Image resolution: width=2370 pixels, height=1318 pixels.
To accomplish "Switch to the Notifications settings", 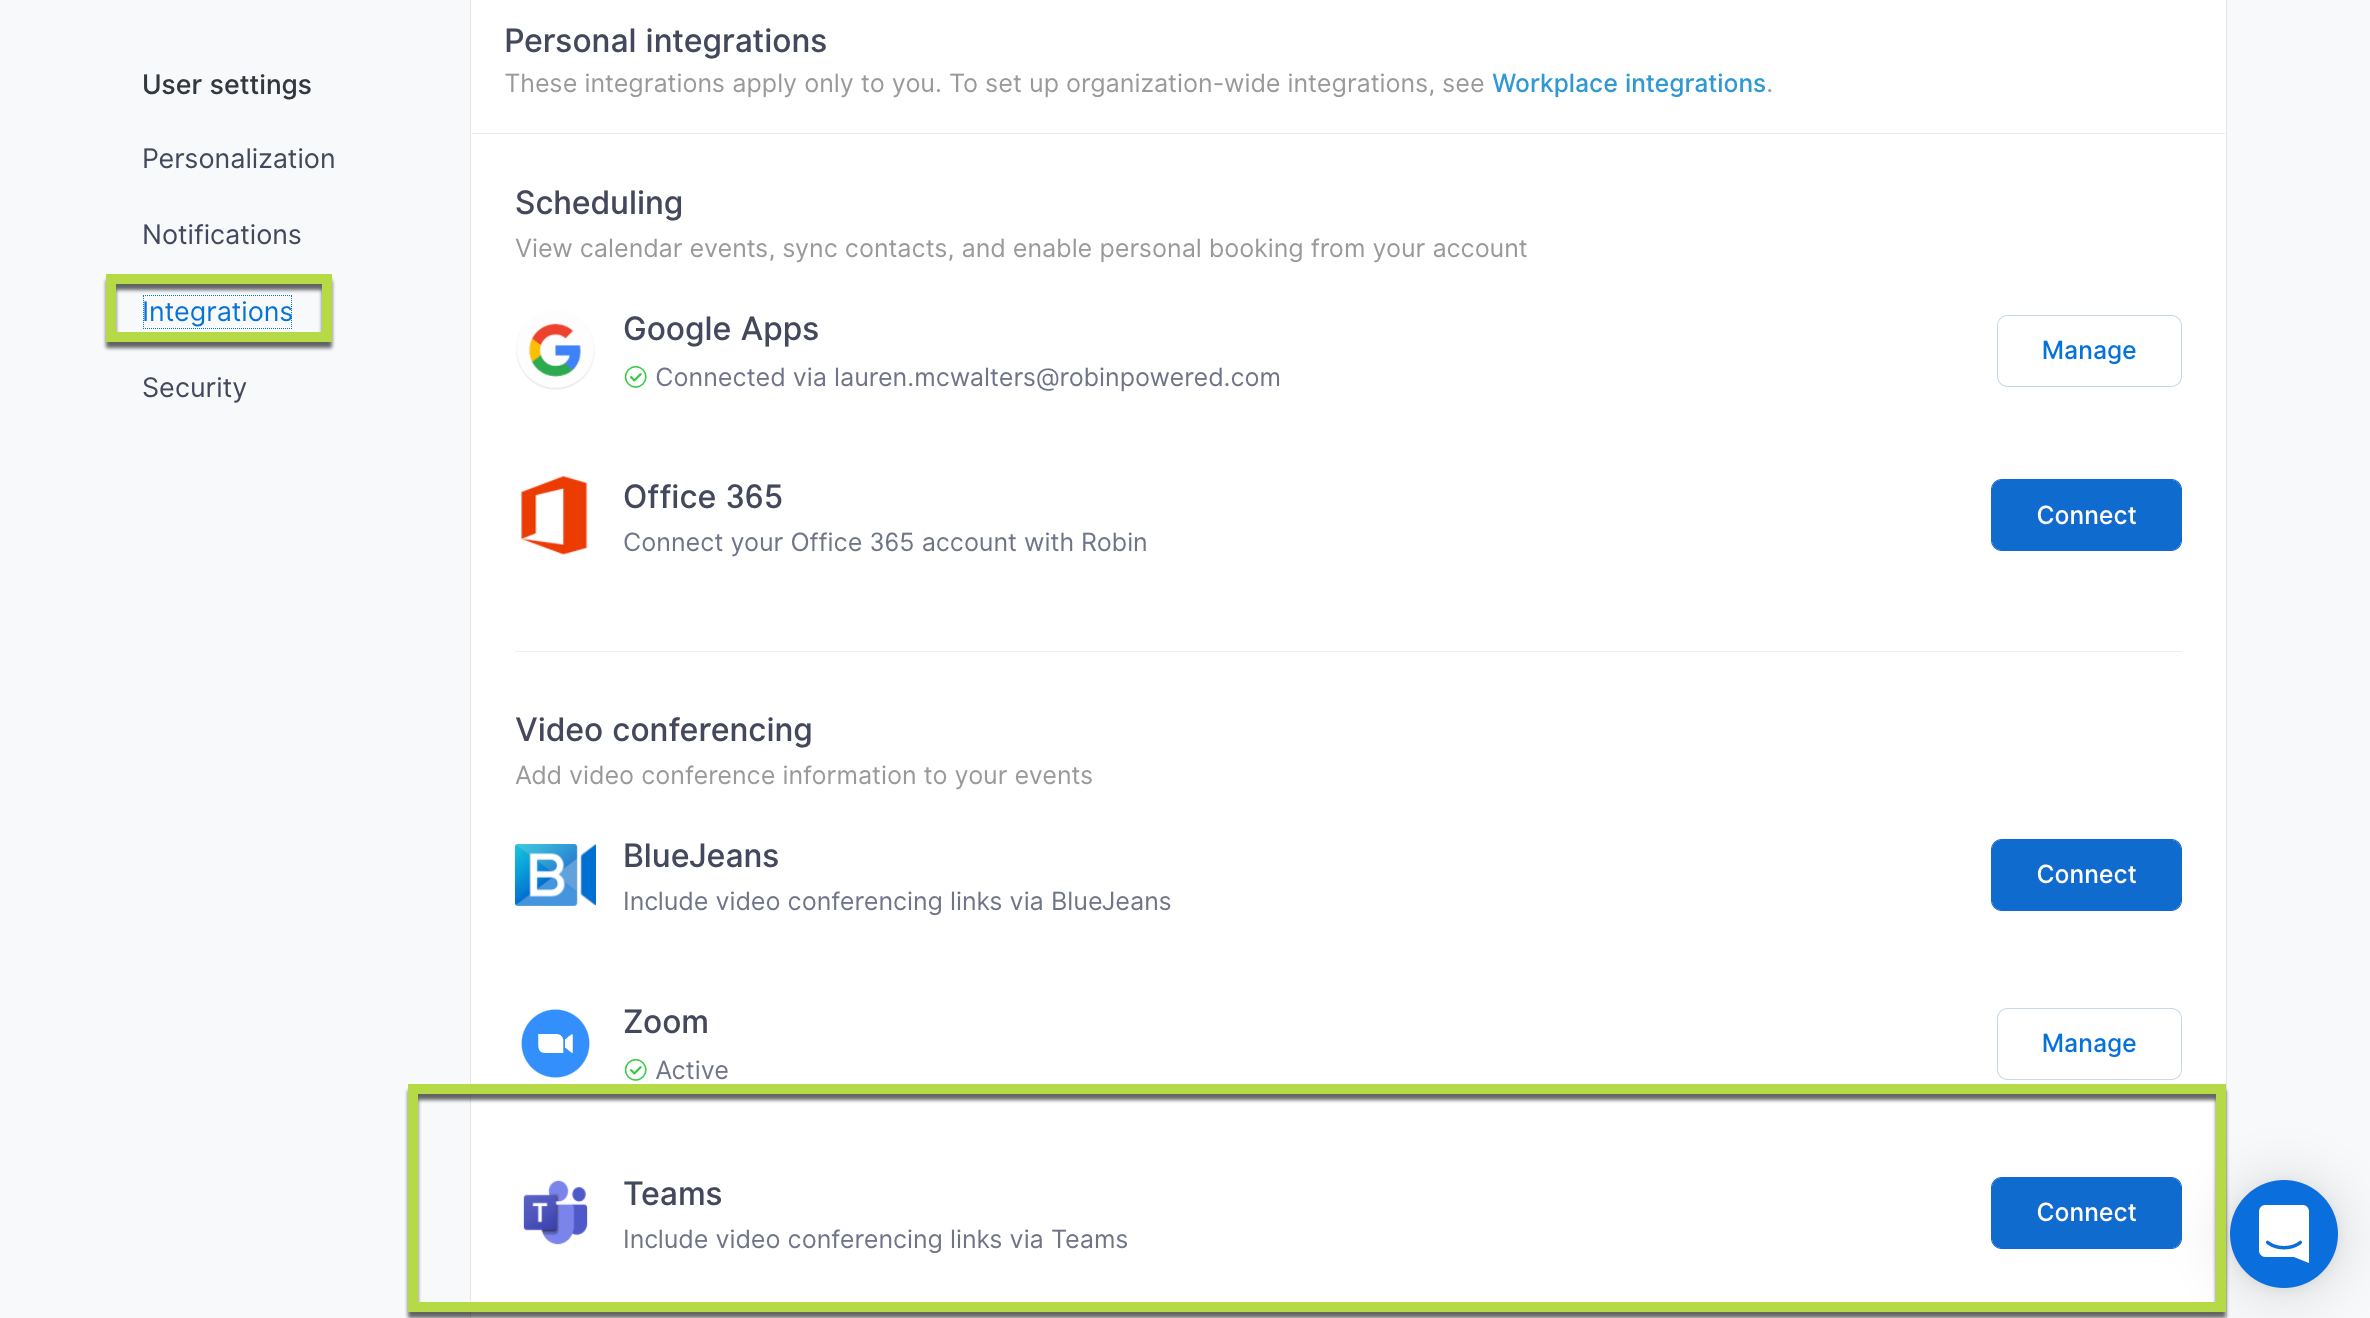I will 221,234.
